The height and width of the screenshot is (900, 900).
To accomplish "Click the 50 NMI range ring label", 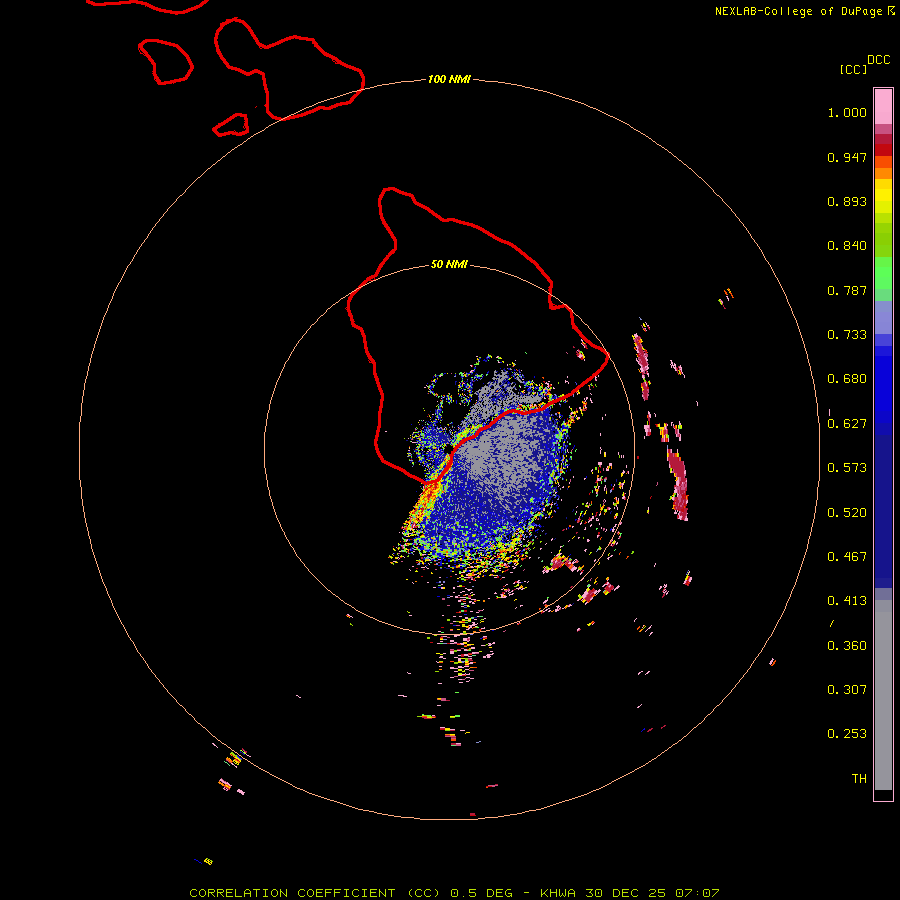I will (449, 265).
